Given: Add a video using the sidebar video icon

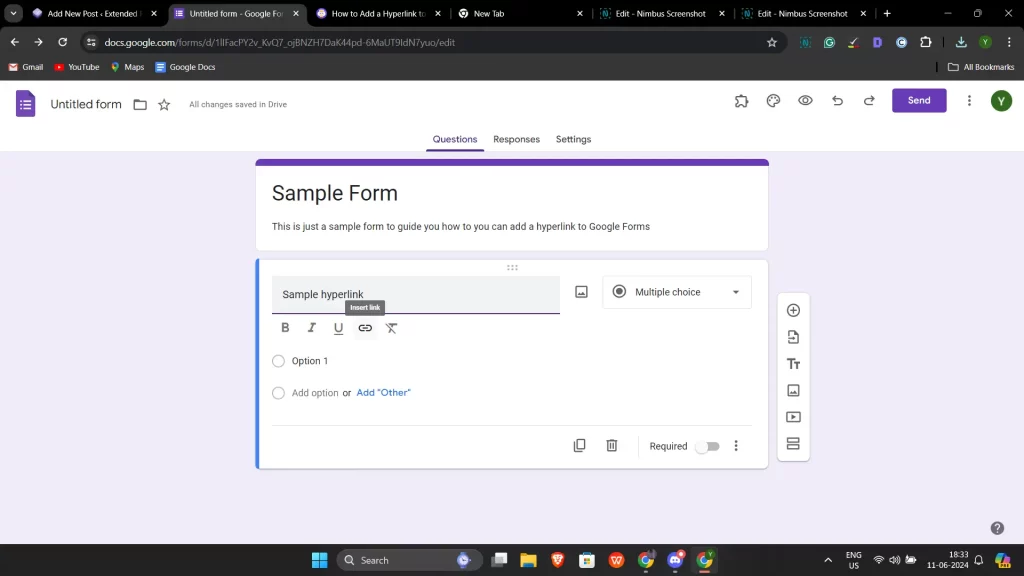Looking at the screenshot, I should pyautogui.click(x=793, y=417).
